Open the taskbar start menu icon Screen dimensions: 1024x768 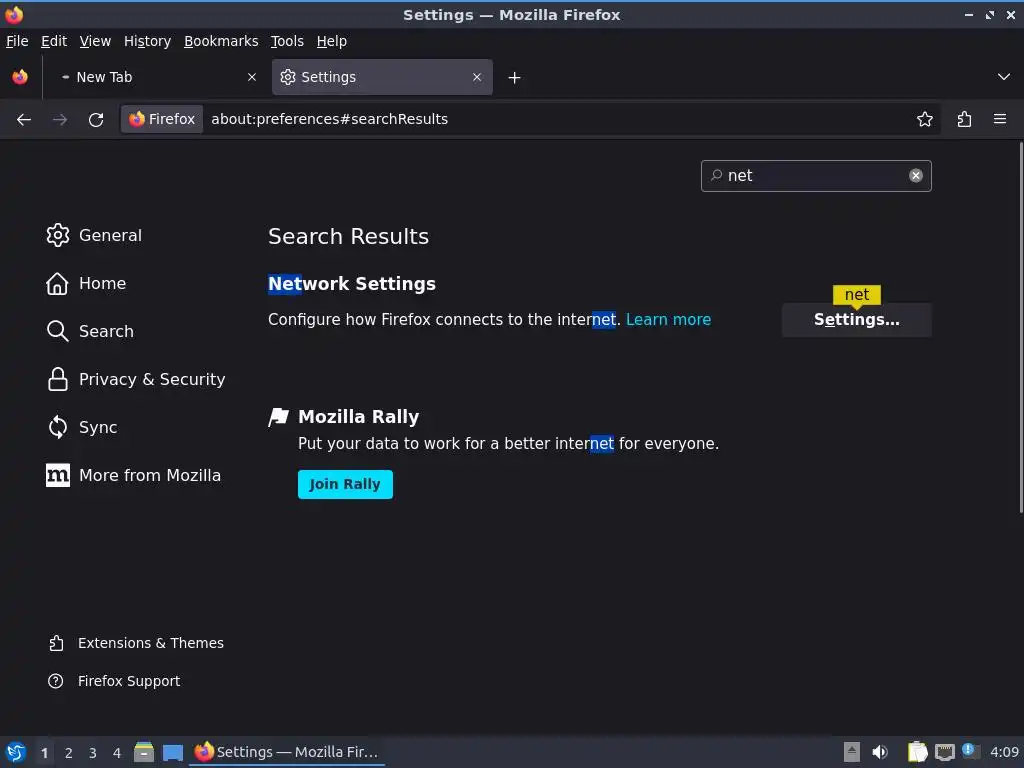[x=16, y=752]
